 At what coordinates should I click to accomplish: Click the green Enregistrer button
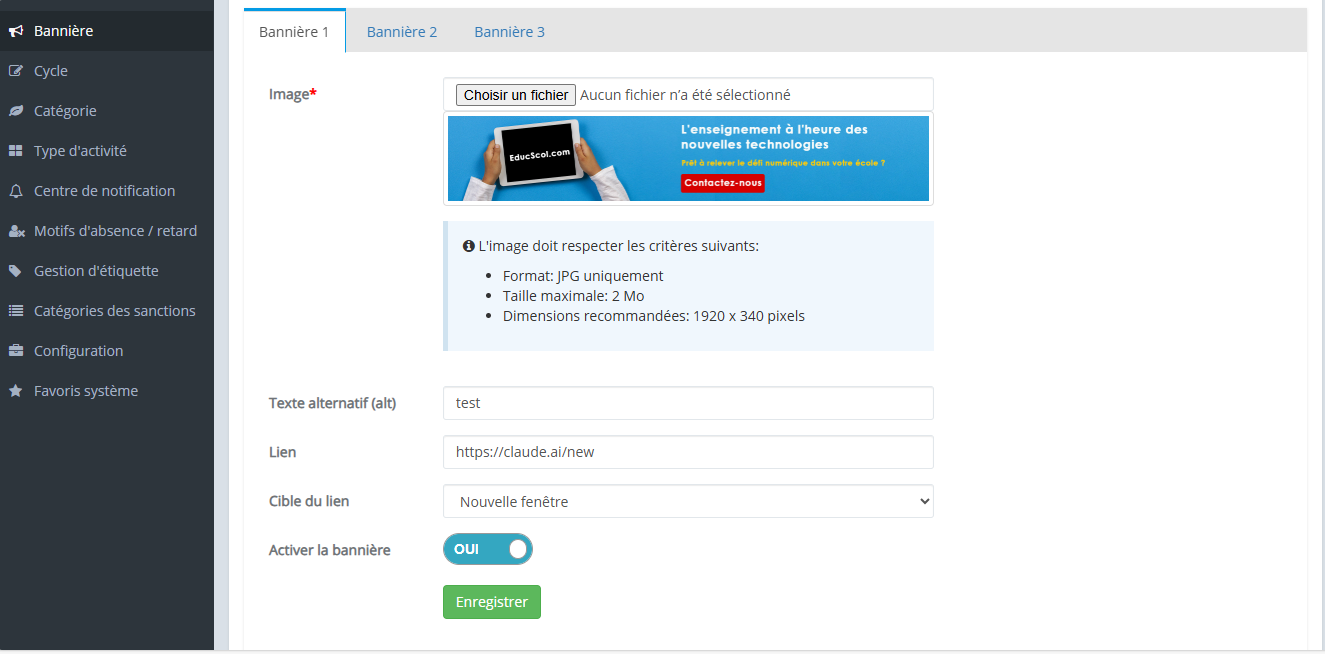coord(491,602)
